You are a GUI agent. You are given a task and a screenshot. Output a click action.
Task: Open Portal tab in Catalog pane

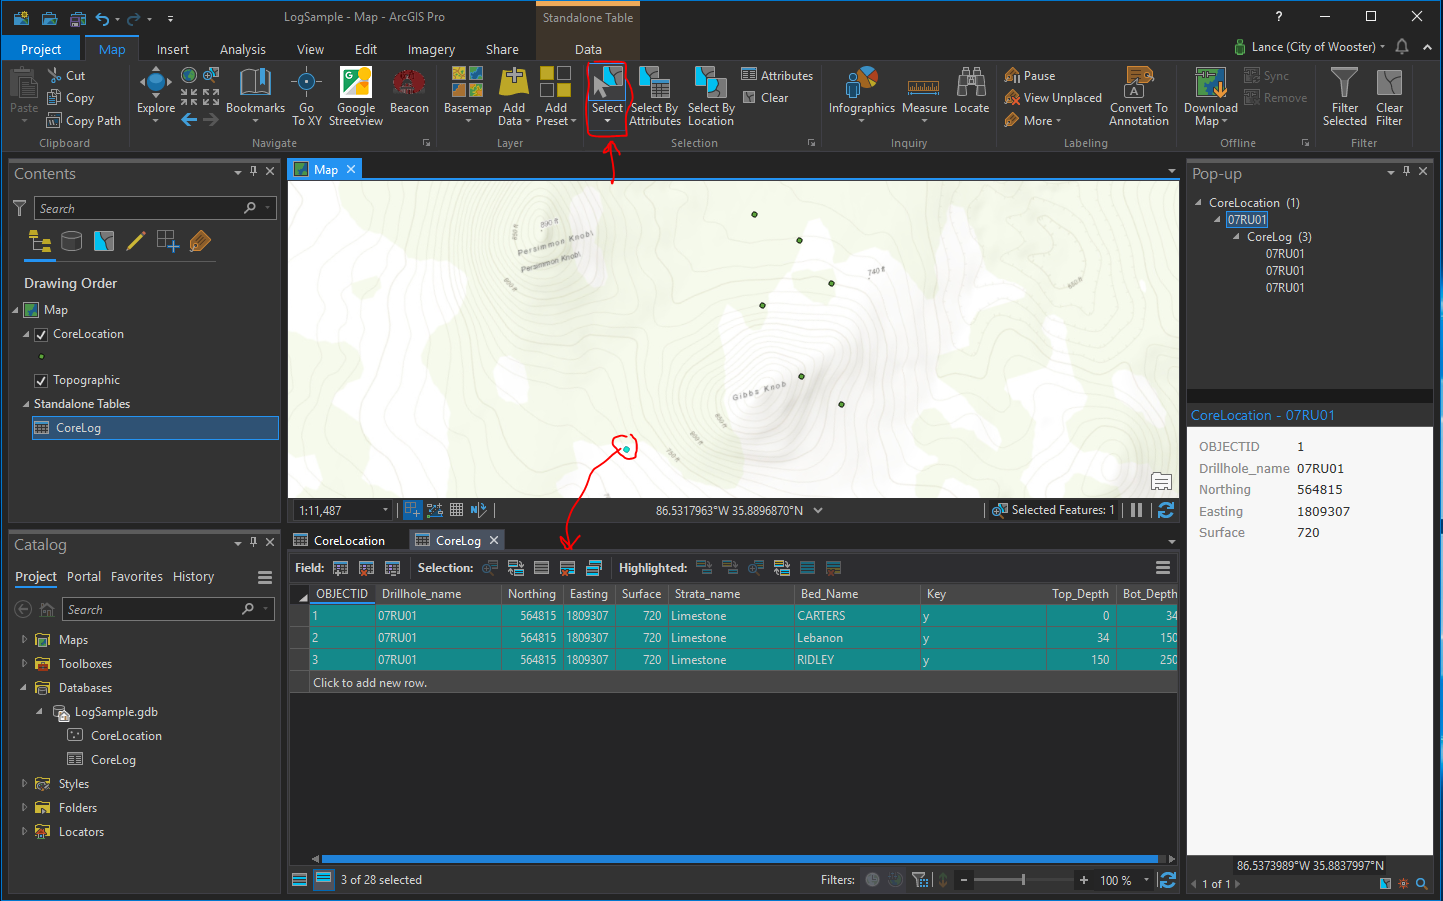click(x=84, y=576)
